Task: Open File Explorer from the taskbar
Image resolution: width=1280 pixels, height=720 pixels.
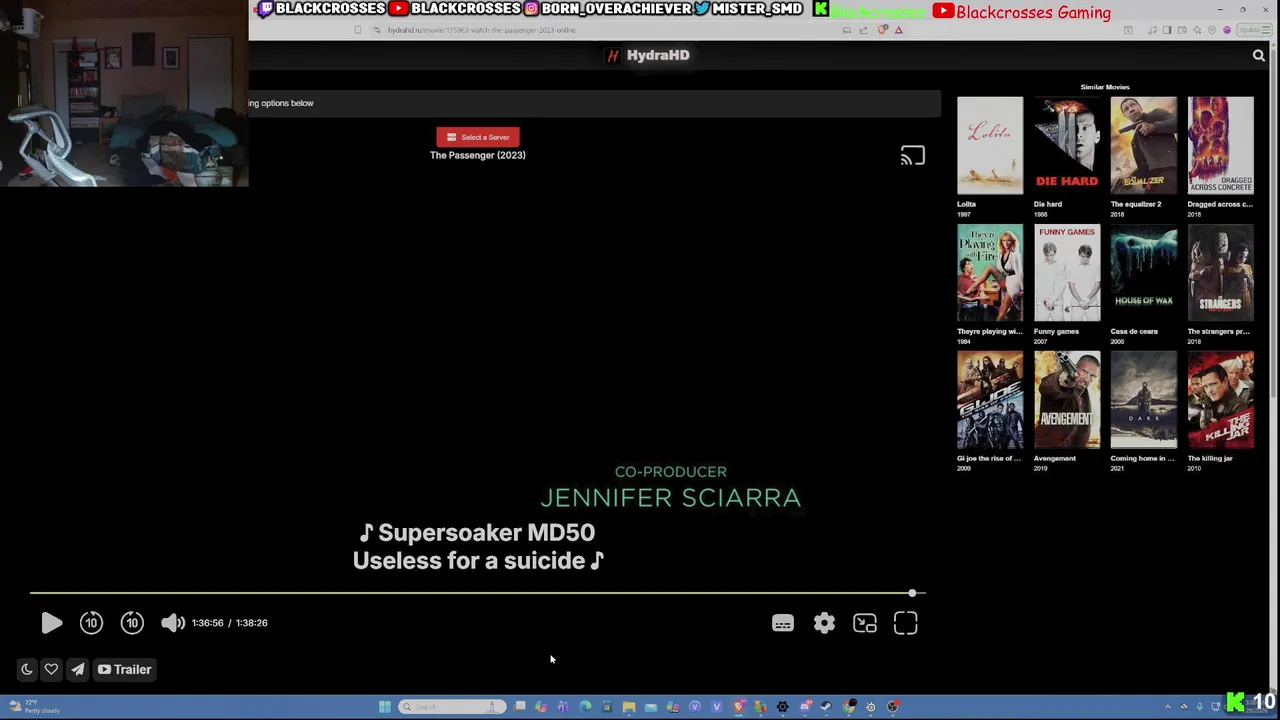Action: [628, 707]
